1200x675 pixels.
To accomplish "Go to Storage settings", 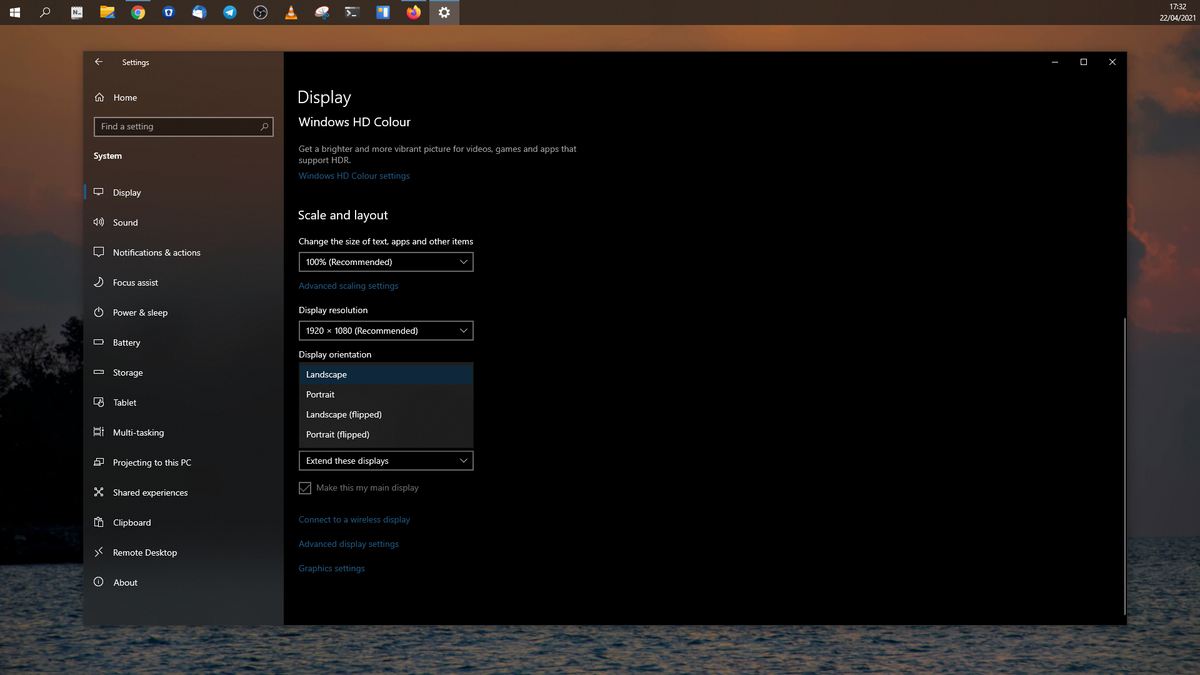I will coord(127,372).
